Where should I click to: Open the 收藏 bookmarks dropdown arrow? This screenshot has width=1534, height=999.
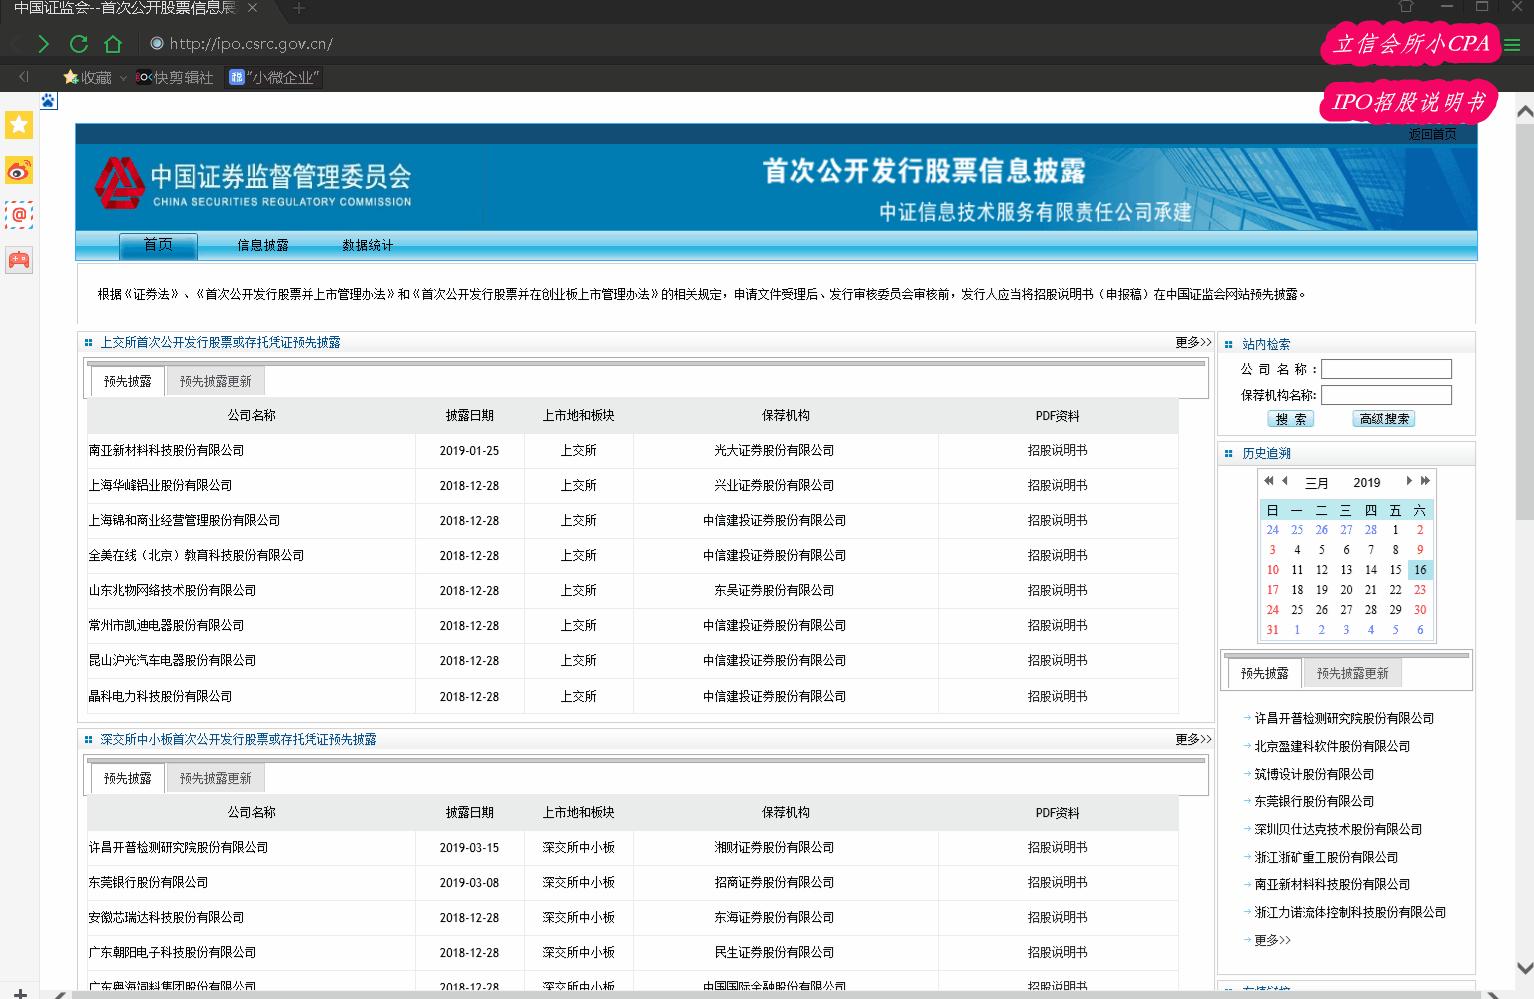tap(122, 77)
